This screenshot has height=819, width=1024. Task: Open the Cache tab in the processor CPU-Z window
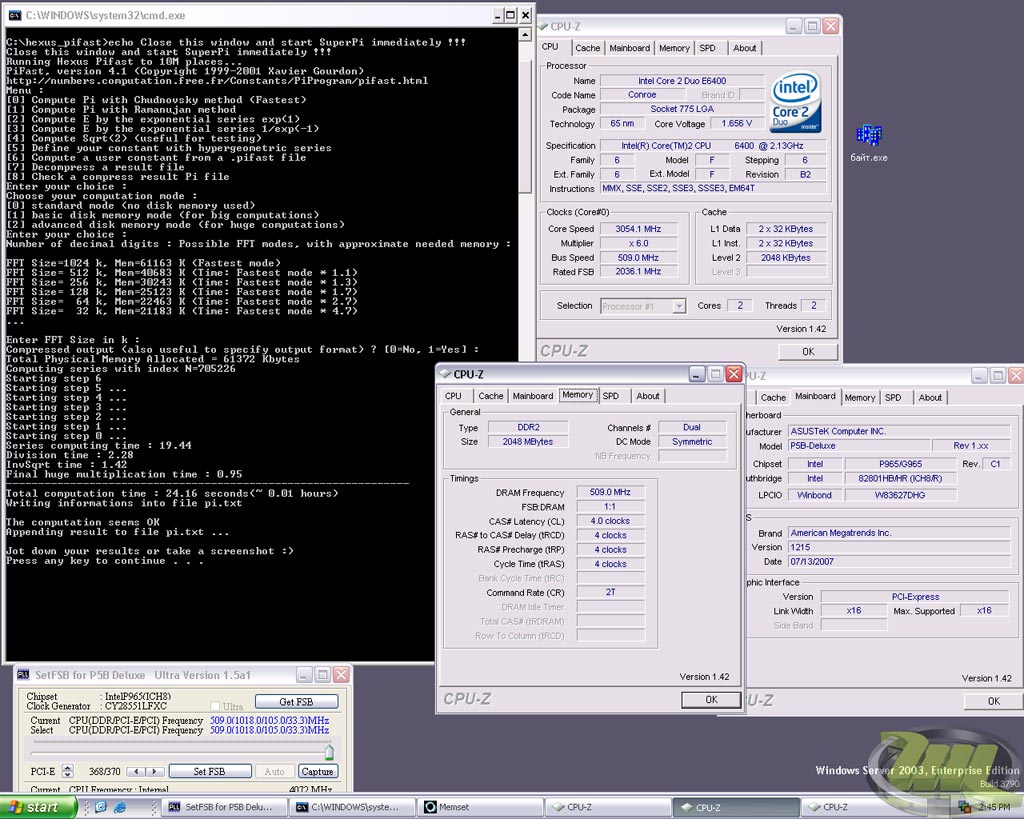coord(588,48)
